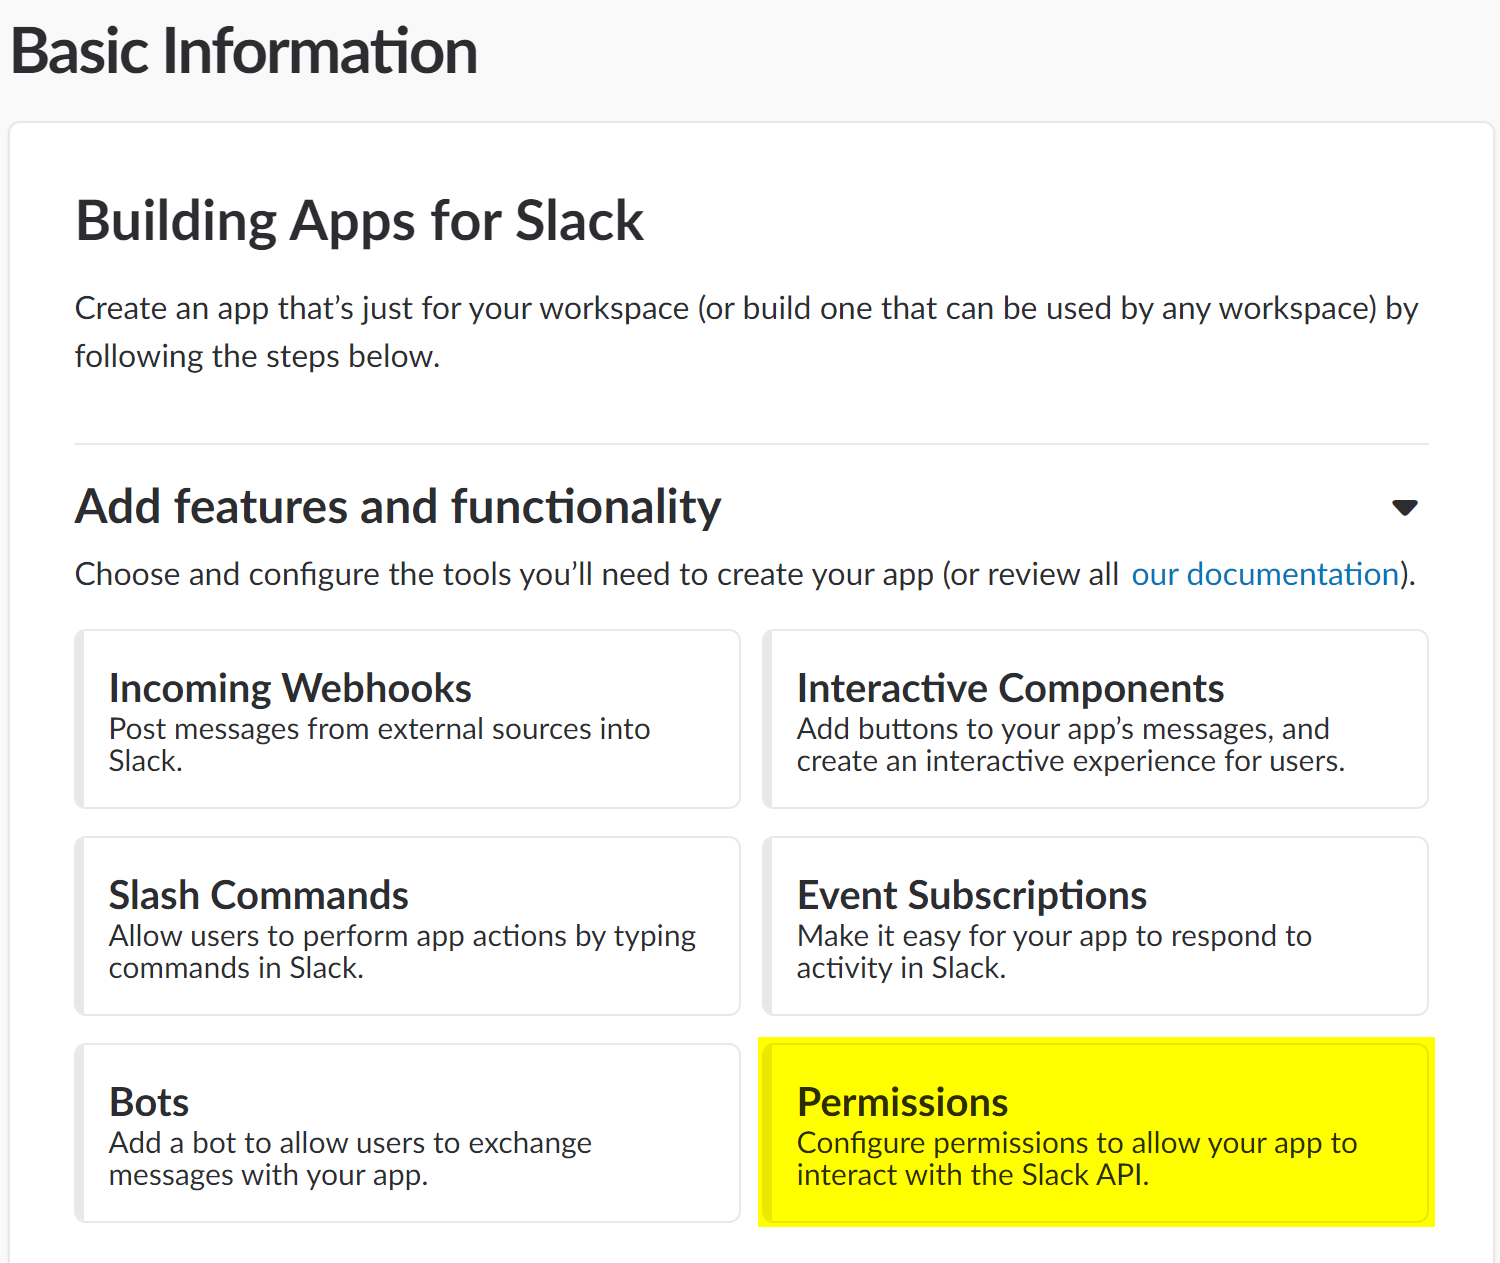The width and height of the screenshot is (1500, 1263).
Task: Click the 'Building Apps for Slack' heading
Action: coord(359,221)
